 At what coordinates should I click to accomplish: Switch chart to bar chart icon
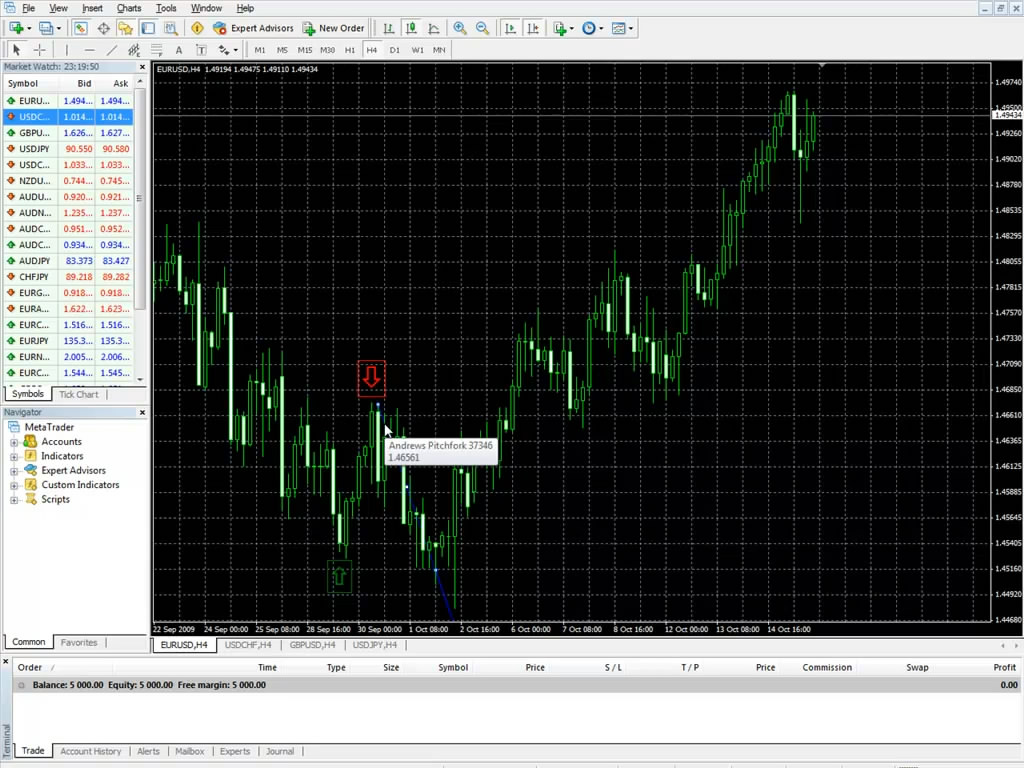(x=389, y=28)
